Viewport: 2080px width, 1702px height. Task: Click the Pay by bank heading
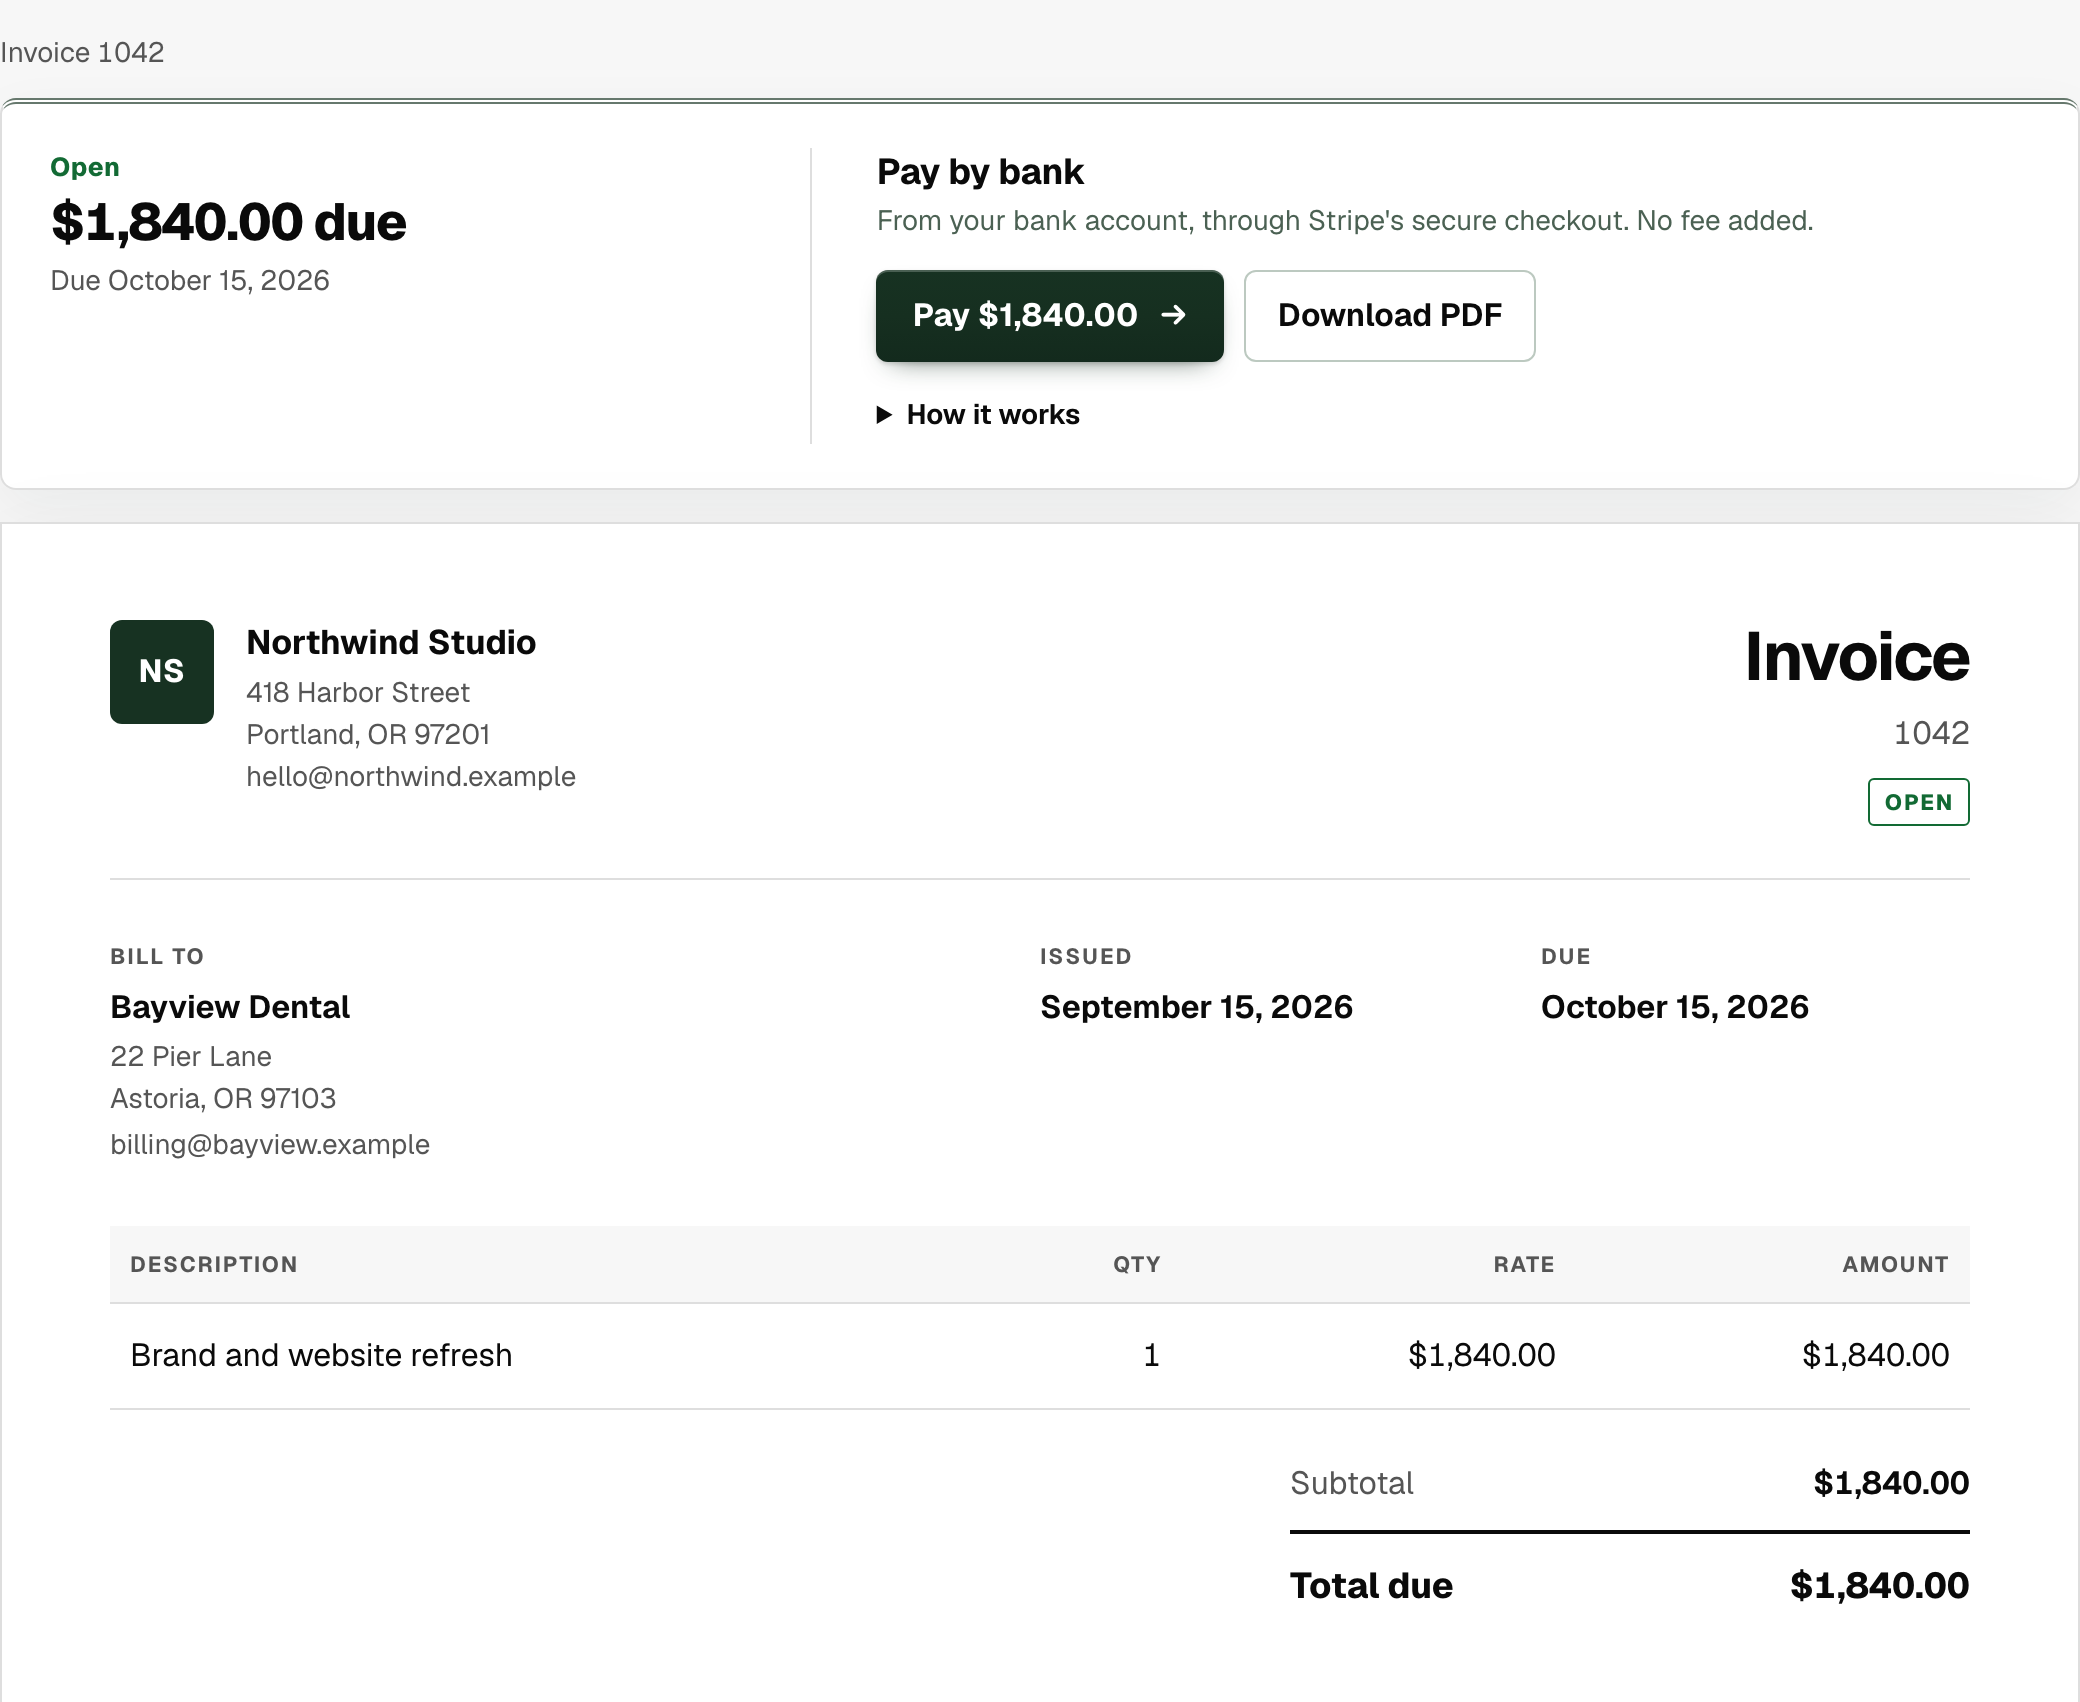(x=980, y=172)
